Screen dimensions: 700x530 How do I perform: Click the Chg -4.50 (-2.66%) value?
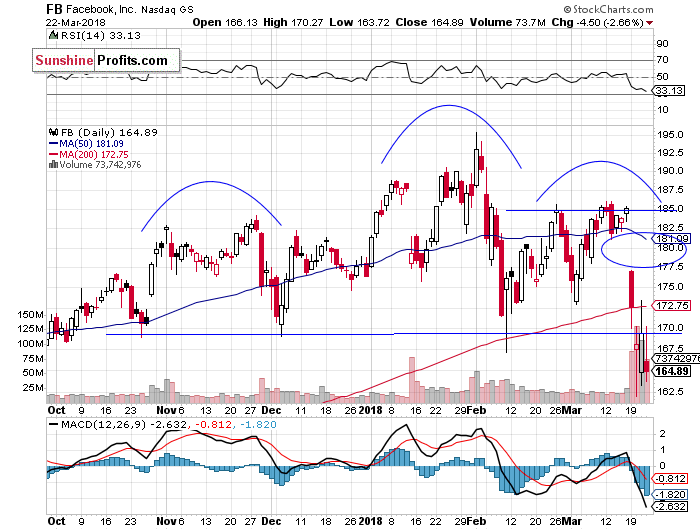(x=597, y=22)
